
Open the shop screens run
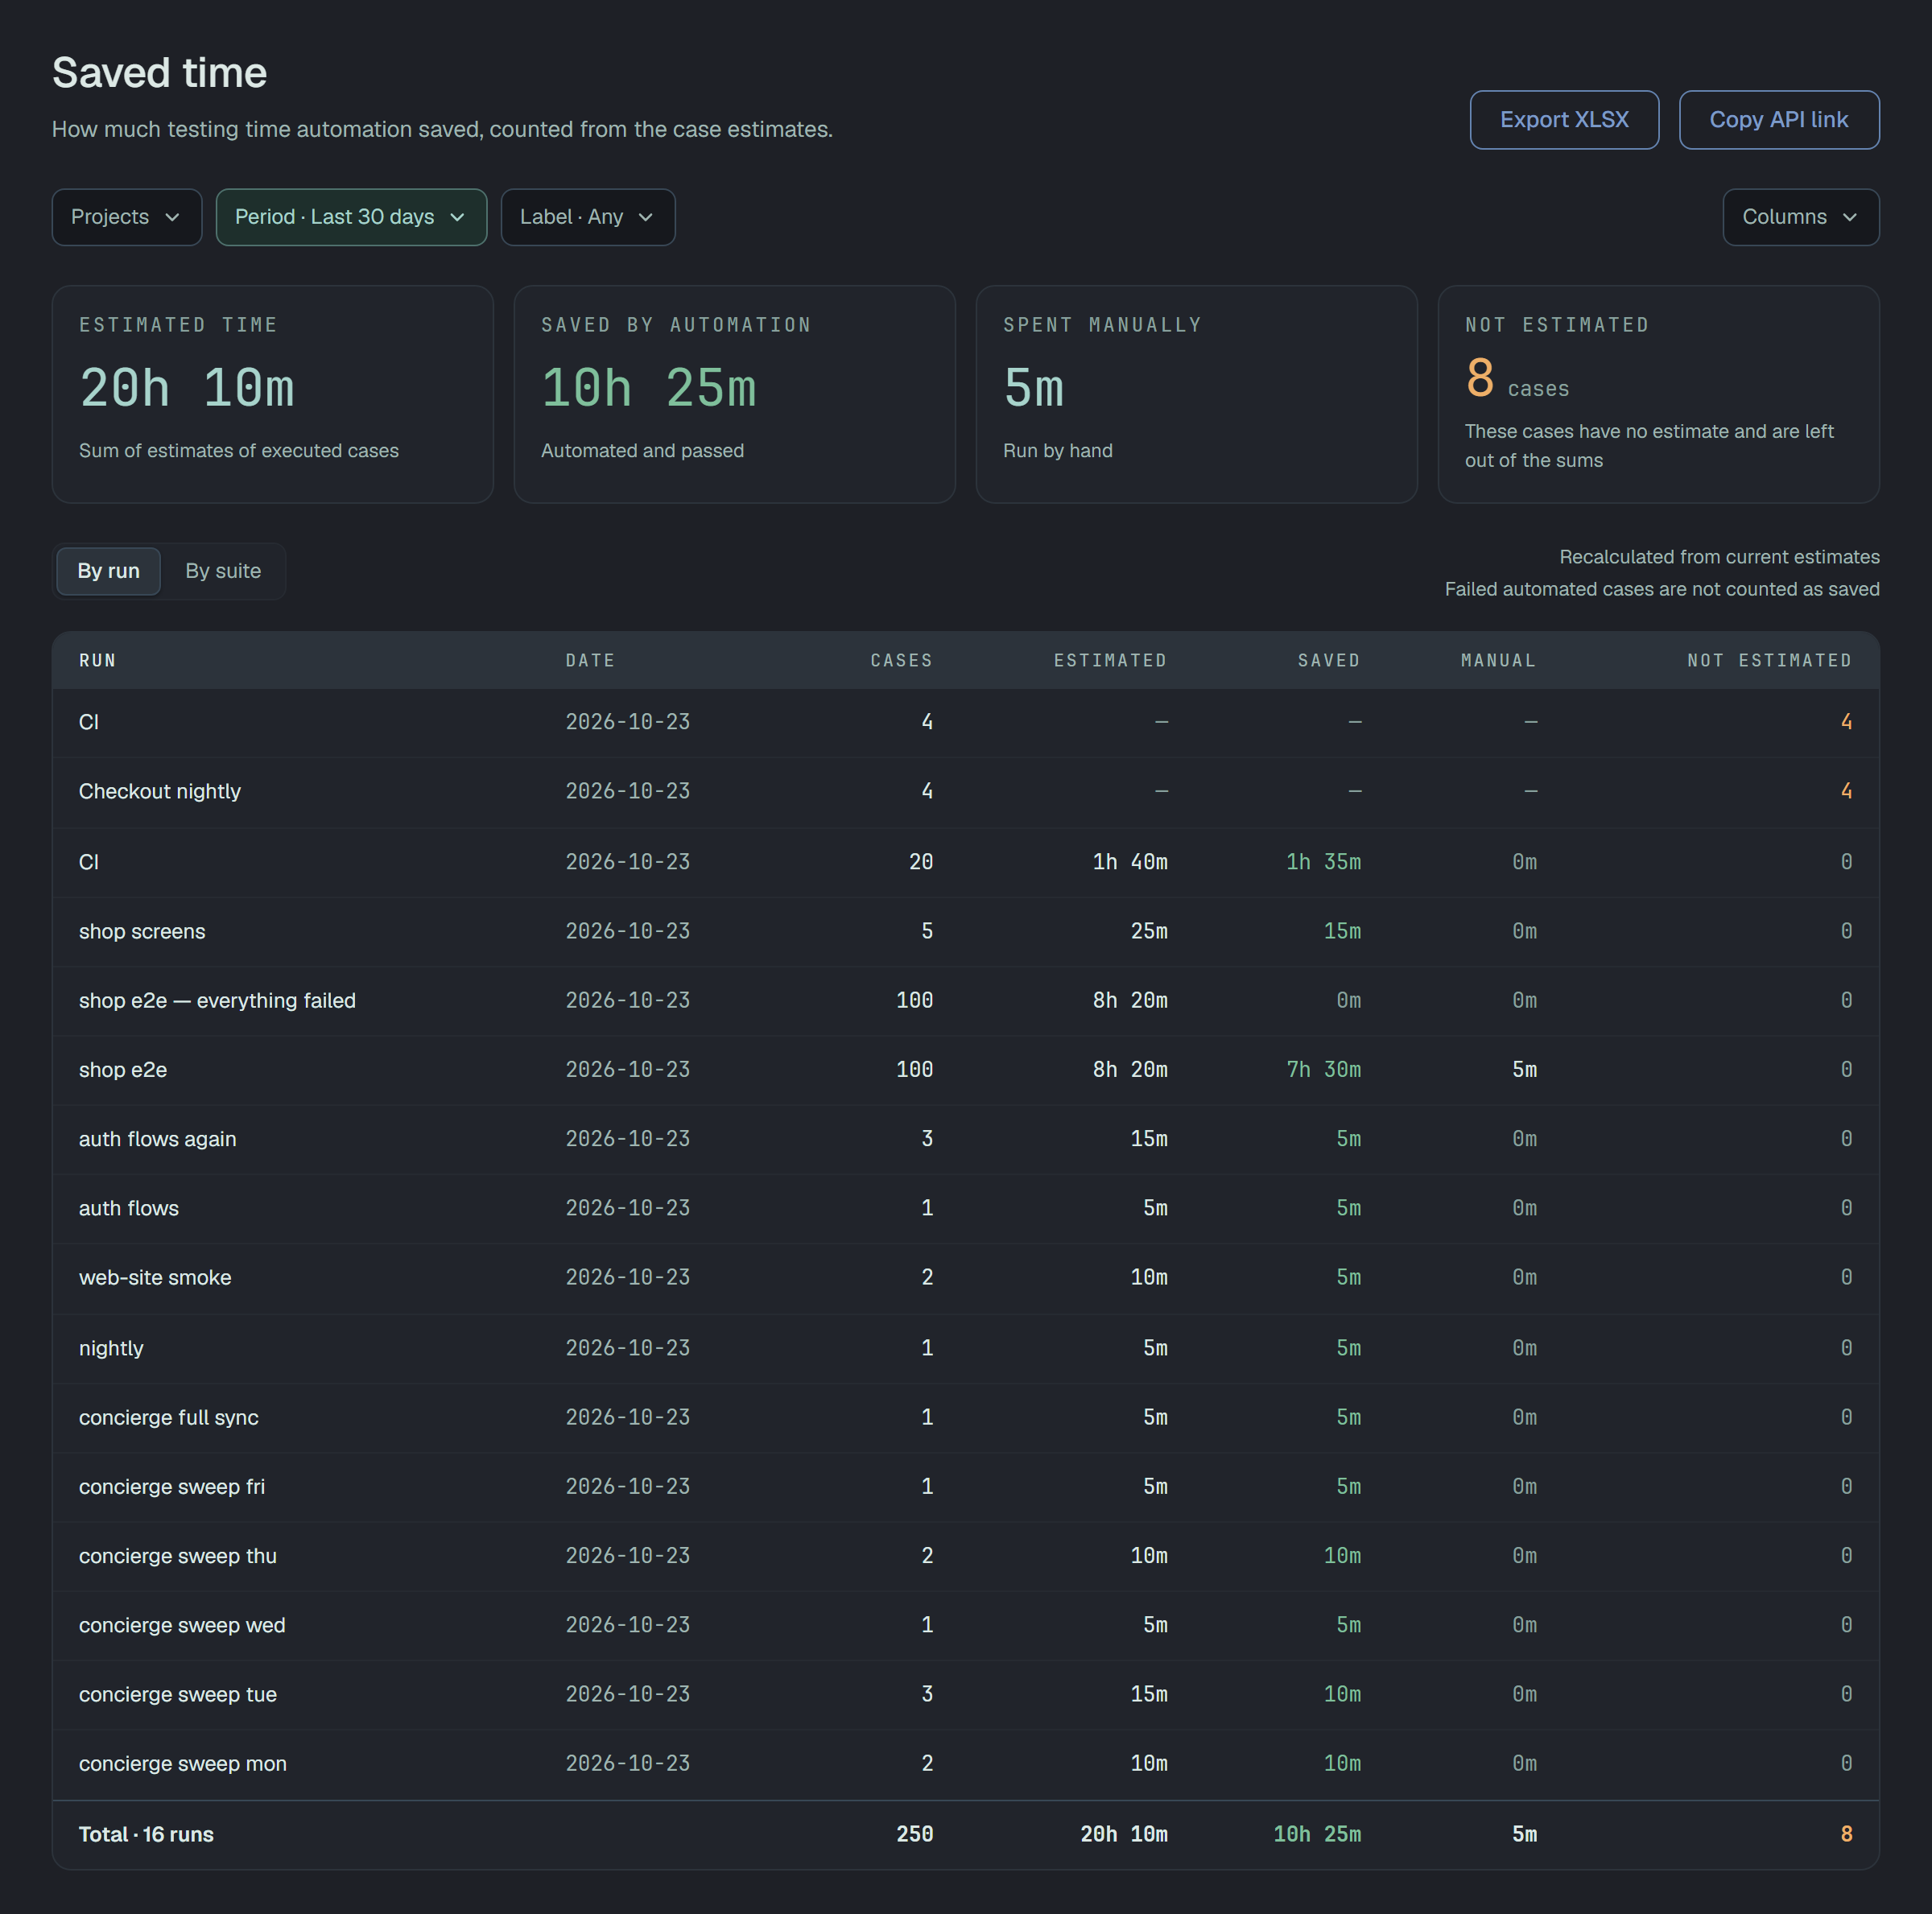[x=966, y=931]
